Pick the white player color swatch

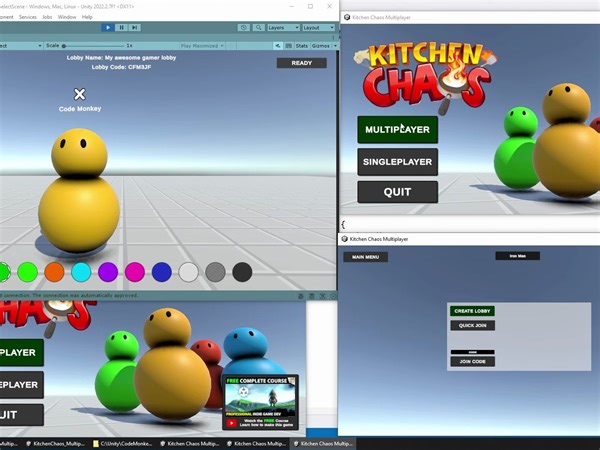click(189, 272)
